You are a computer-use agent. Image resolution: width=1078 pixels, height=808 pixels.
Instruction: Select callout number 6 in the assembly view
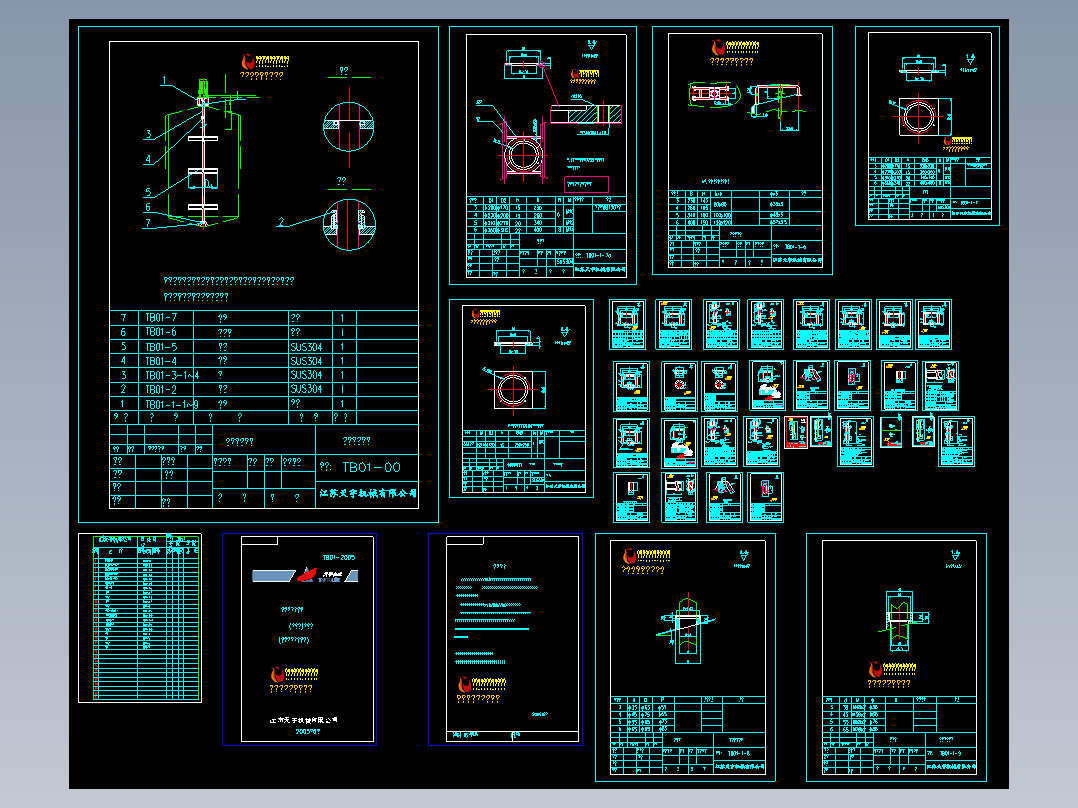click(x=148, y=207)
